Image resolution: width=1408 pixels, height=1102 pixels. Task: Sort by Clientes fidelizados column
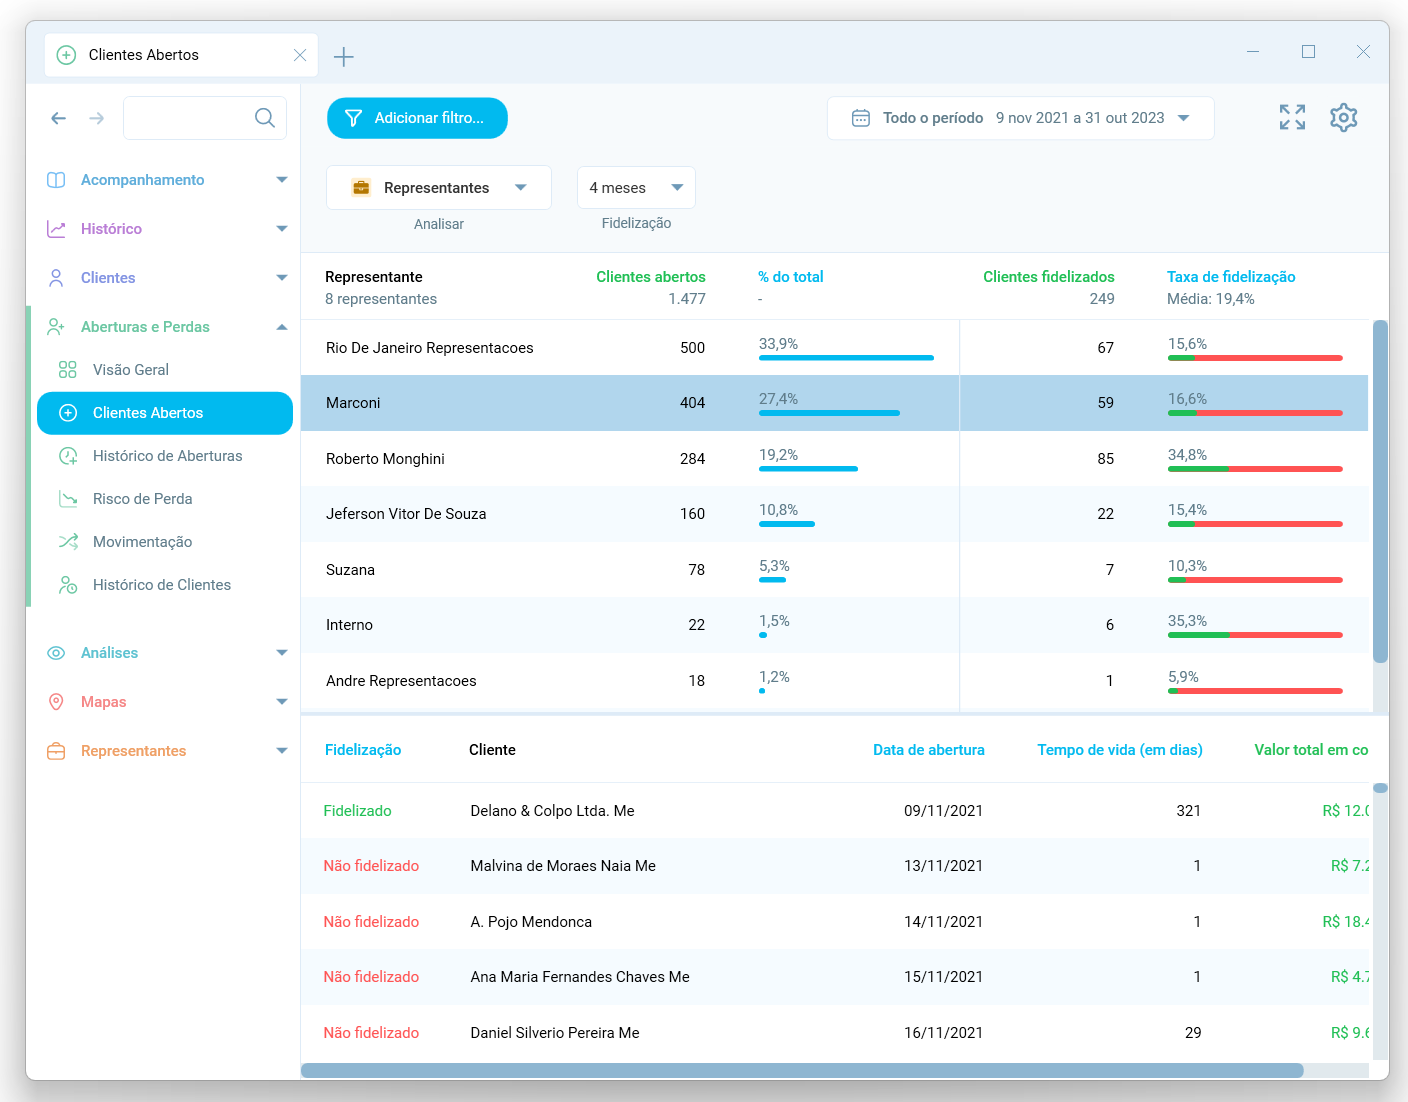click(1049, 277)
